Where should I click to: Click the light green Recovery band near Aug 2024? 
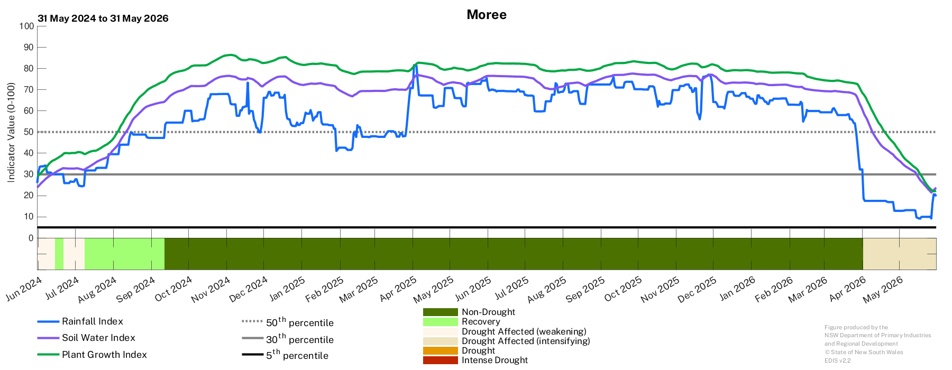point(124,253)
